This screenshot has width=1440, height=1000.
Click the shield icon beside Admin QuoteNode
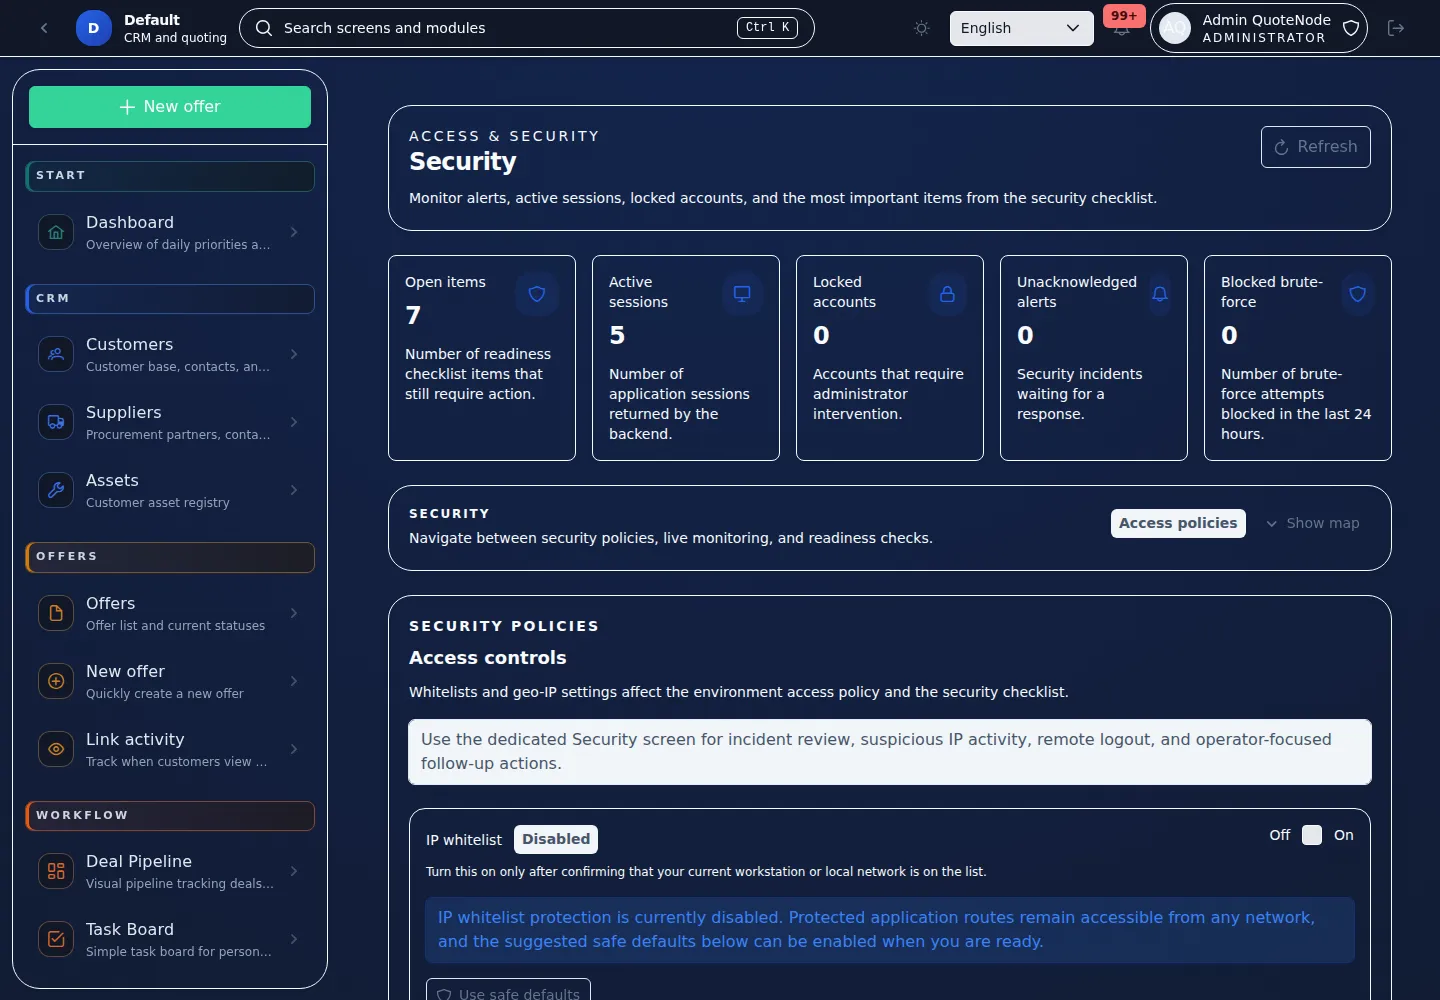pyautogui.click(x=1350, y=28)
